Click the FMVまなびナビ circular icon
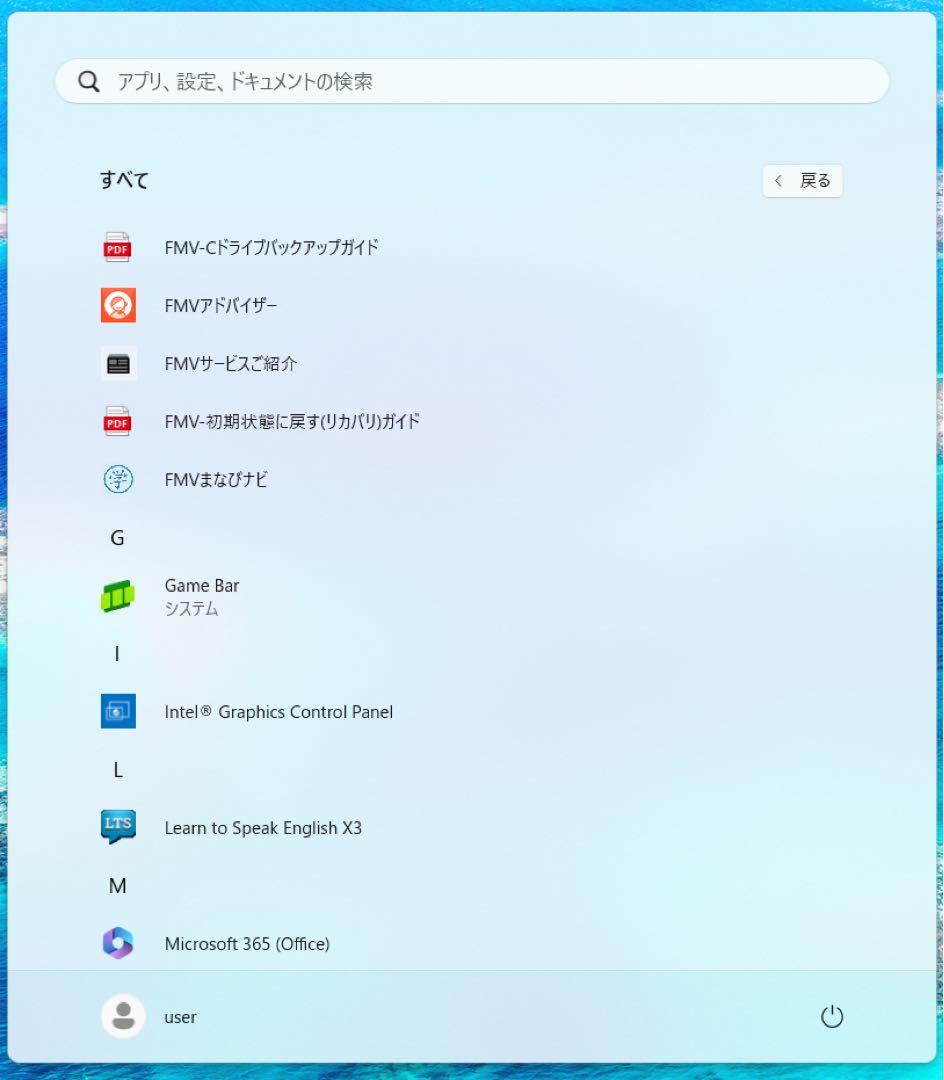 click(118, 479)
